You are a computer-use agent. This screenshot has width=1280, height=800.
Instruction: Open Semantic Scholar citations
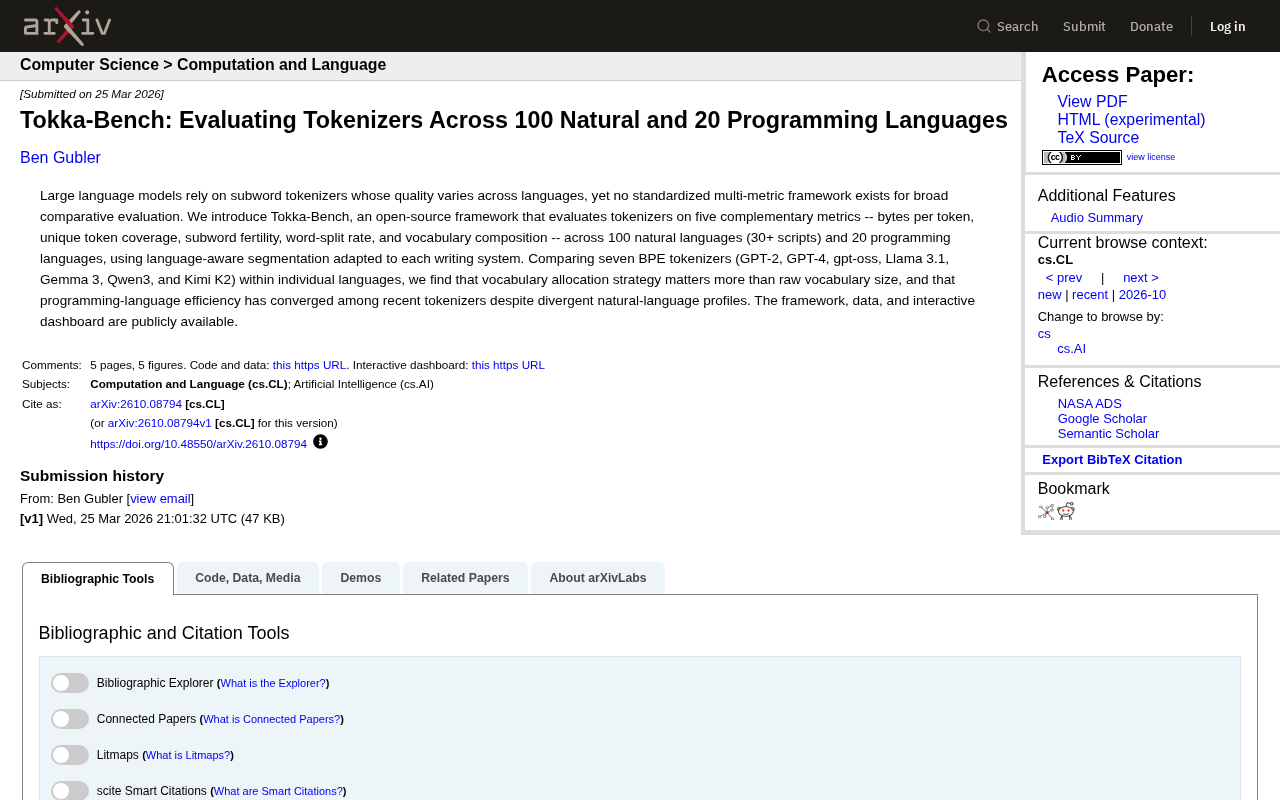pyautogui.click(x=1108, y=434)
